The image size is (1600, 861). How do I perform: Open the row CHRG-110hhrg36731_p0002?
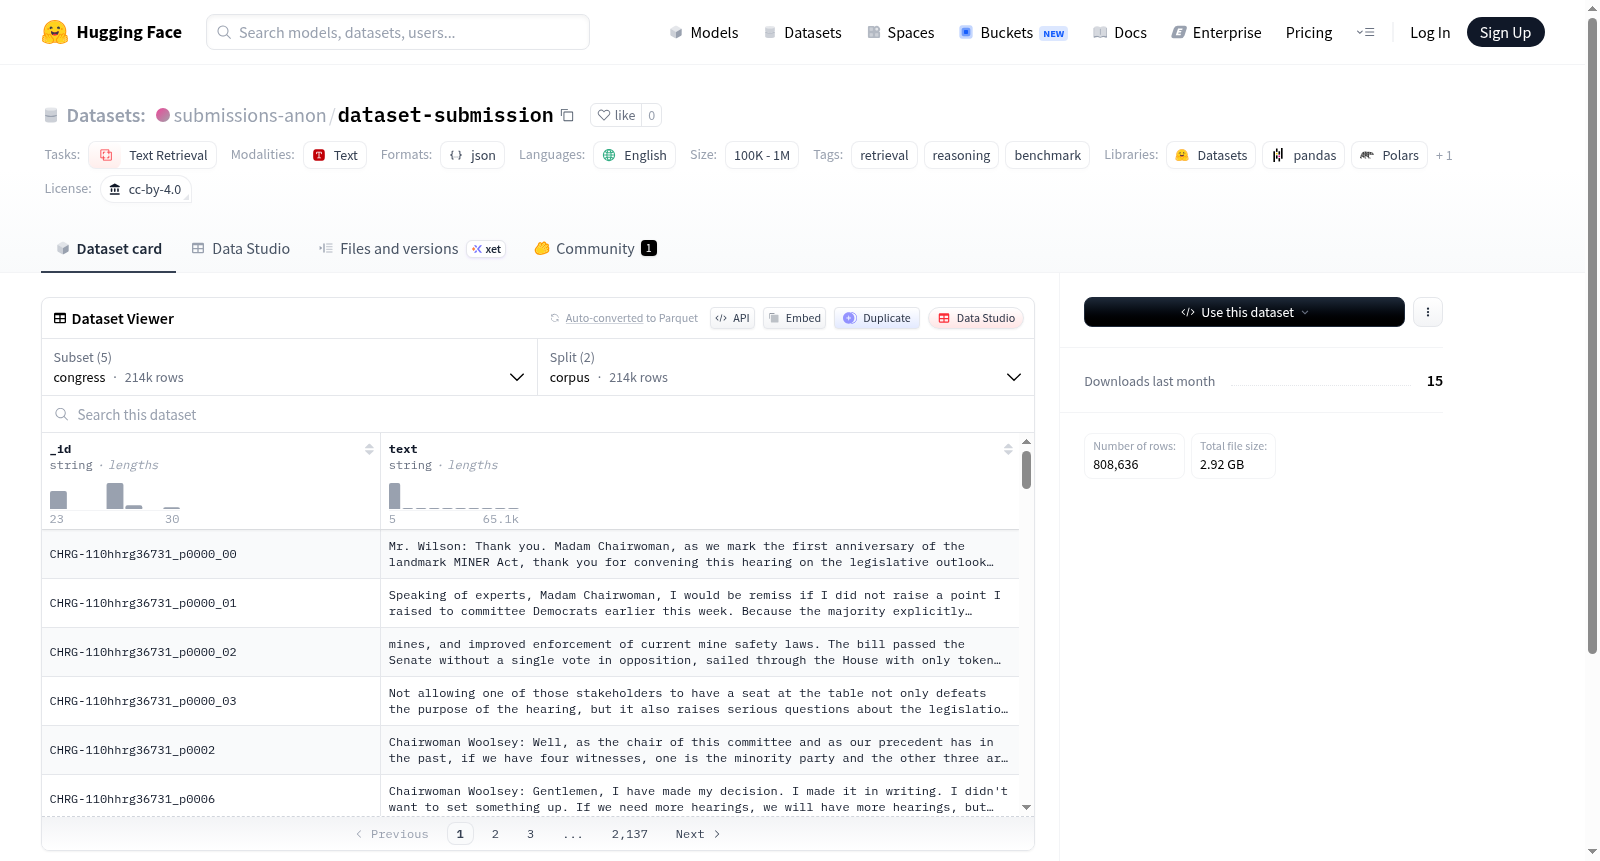[530, 750]
